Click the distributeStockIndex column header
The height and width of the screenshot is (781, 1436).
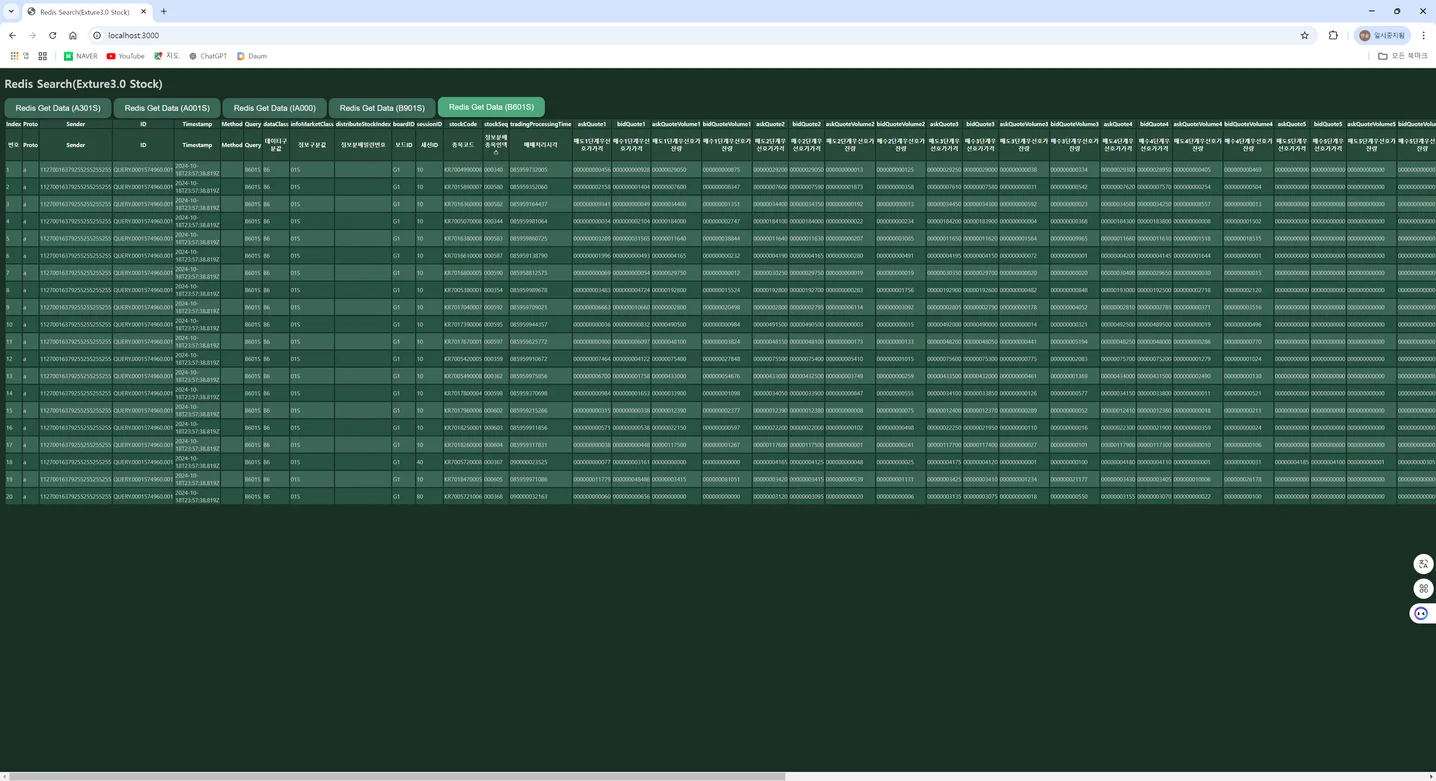point(363,124)
